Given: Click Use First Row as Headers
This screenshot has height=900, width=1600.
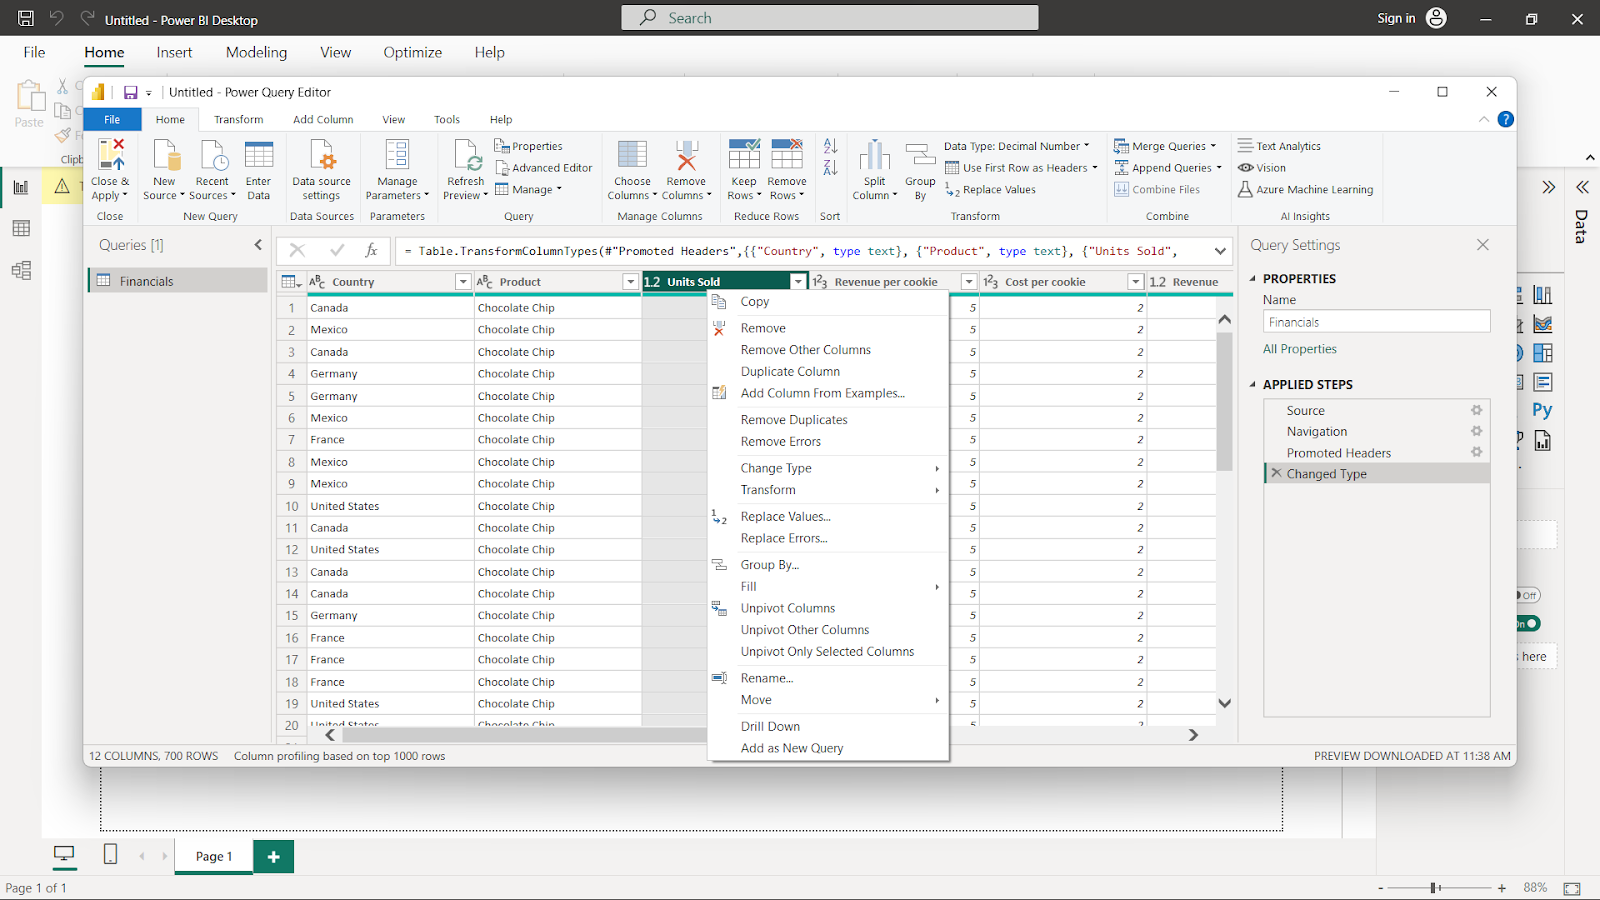Looking at the screenshot, I should coord(1021,168).
